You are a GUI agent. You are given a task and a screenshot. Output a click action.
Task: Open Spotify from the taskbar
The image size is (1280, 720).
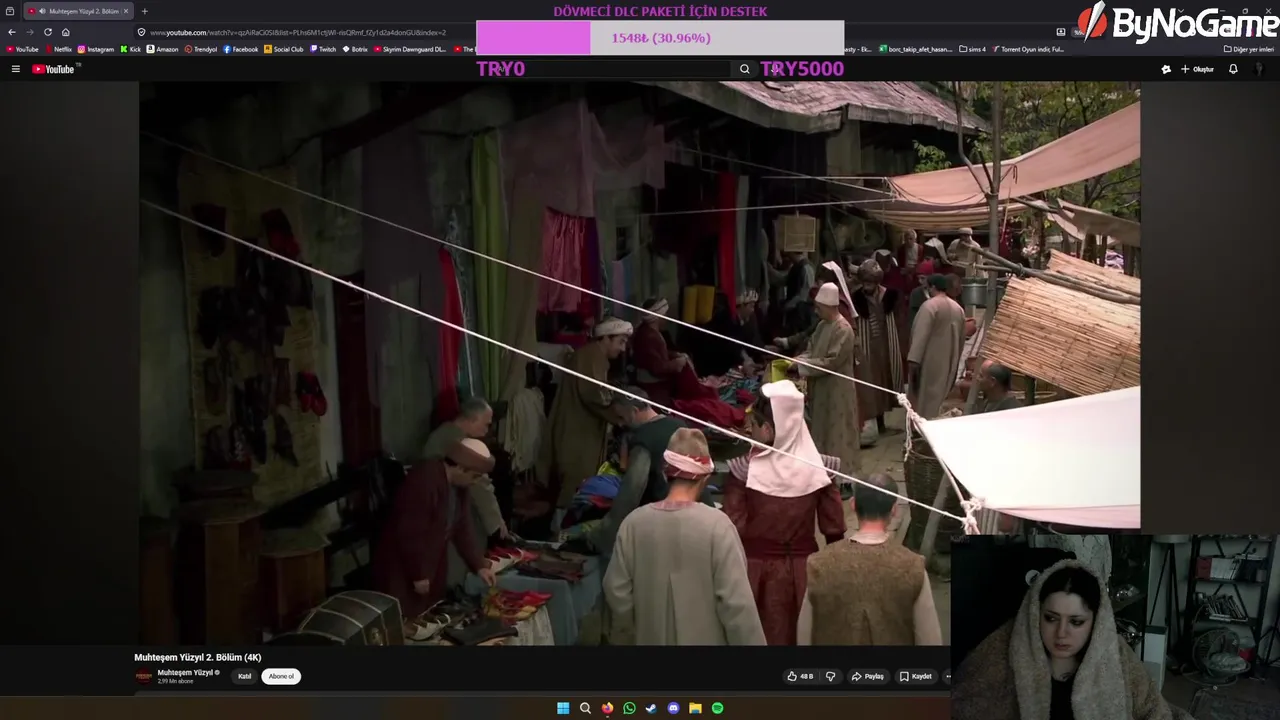coord(717,708)
